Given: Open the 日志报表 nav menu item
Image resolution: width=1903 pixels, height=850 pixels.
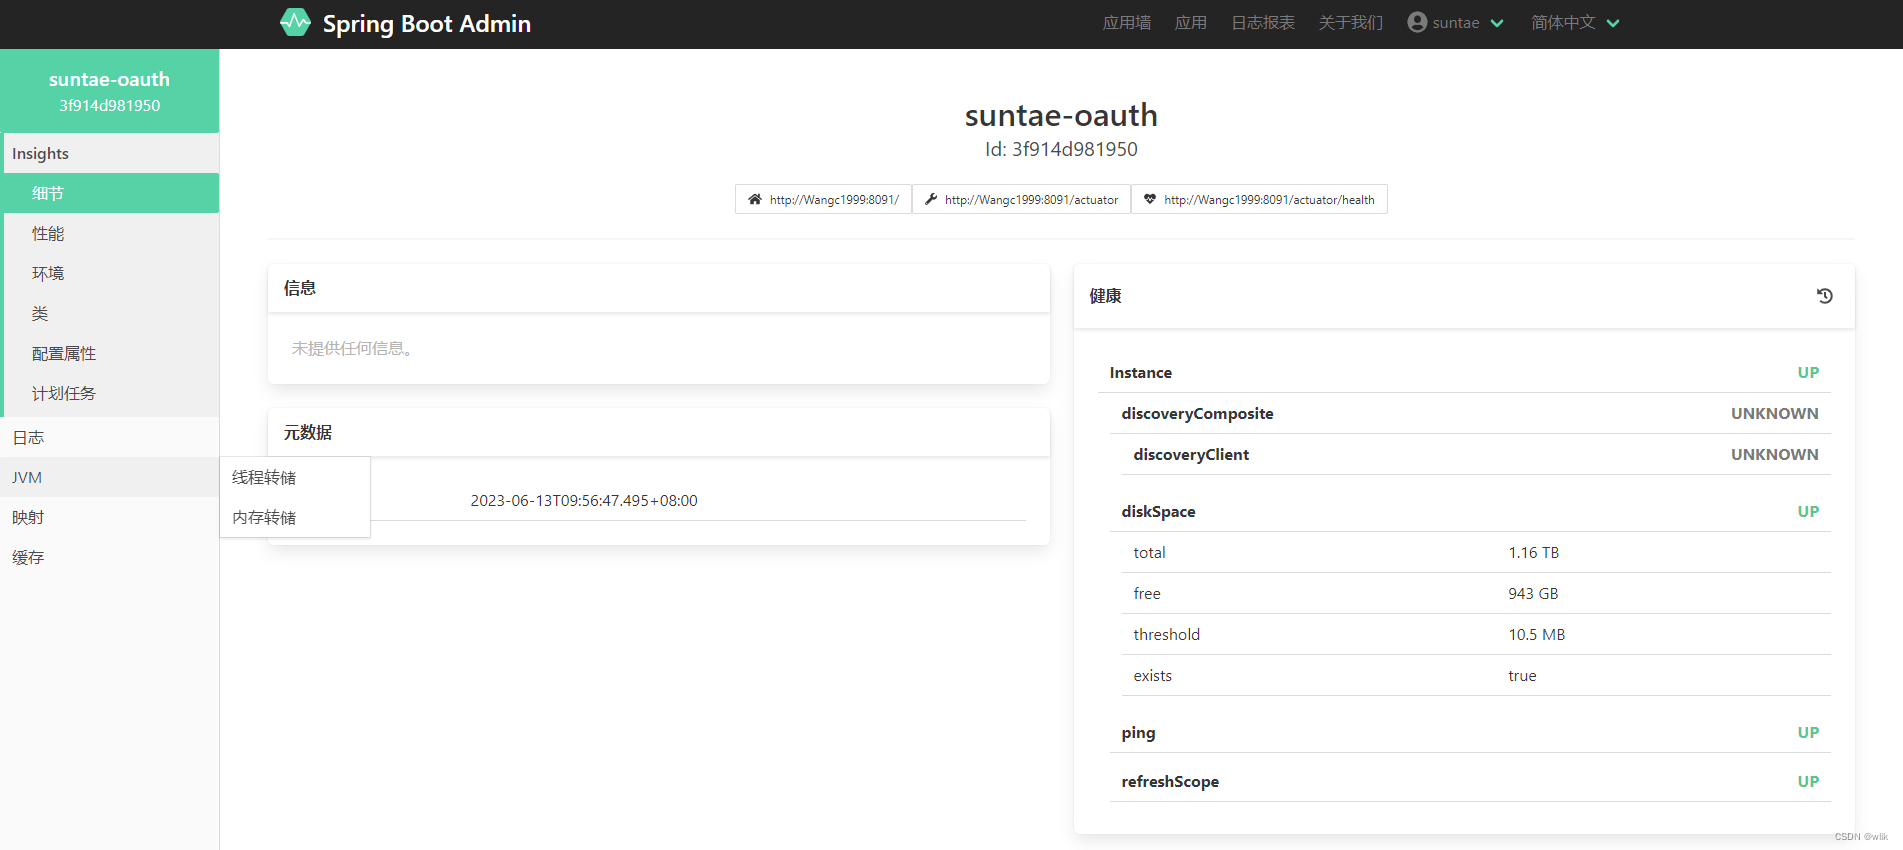Looking at the screenshot, I should [x=1263, y=23].
